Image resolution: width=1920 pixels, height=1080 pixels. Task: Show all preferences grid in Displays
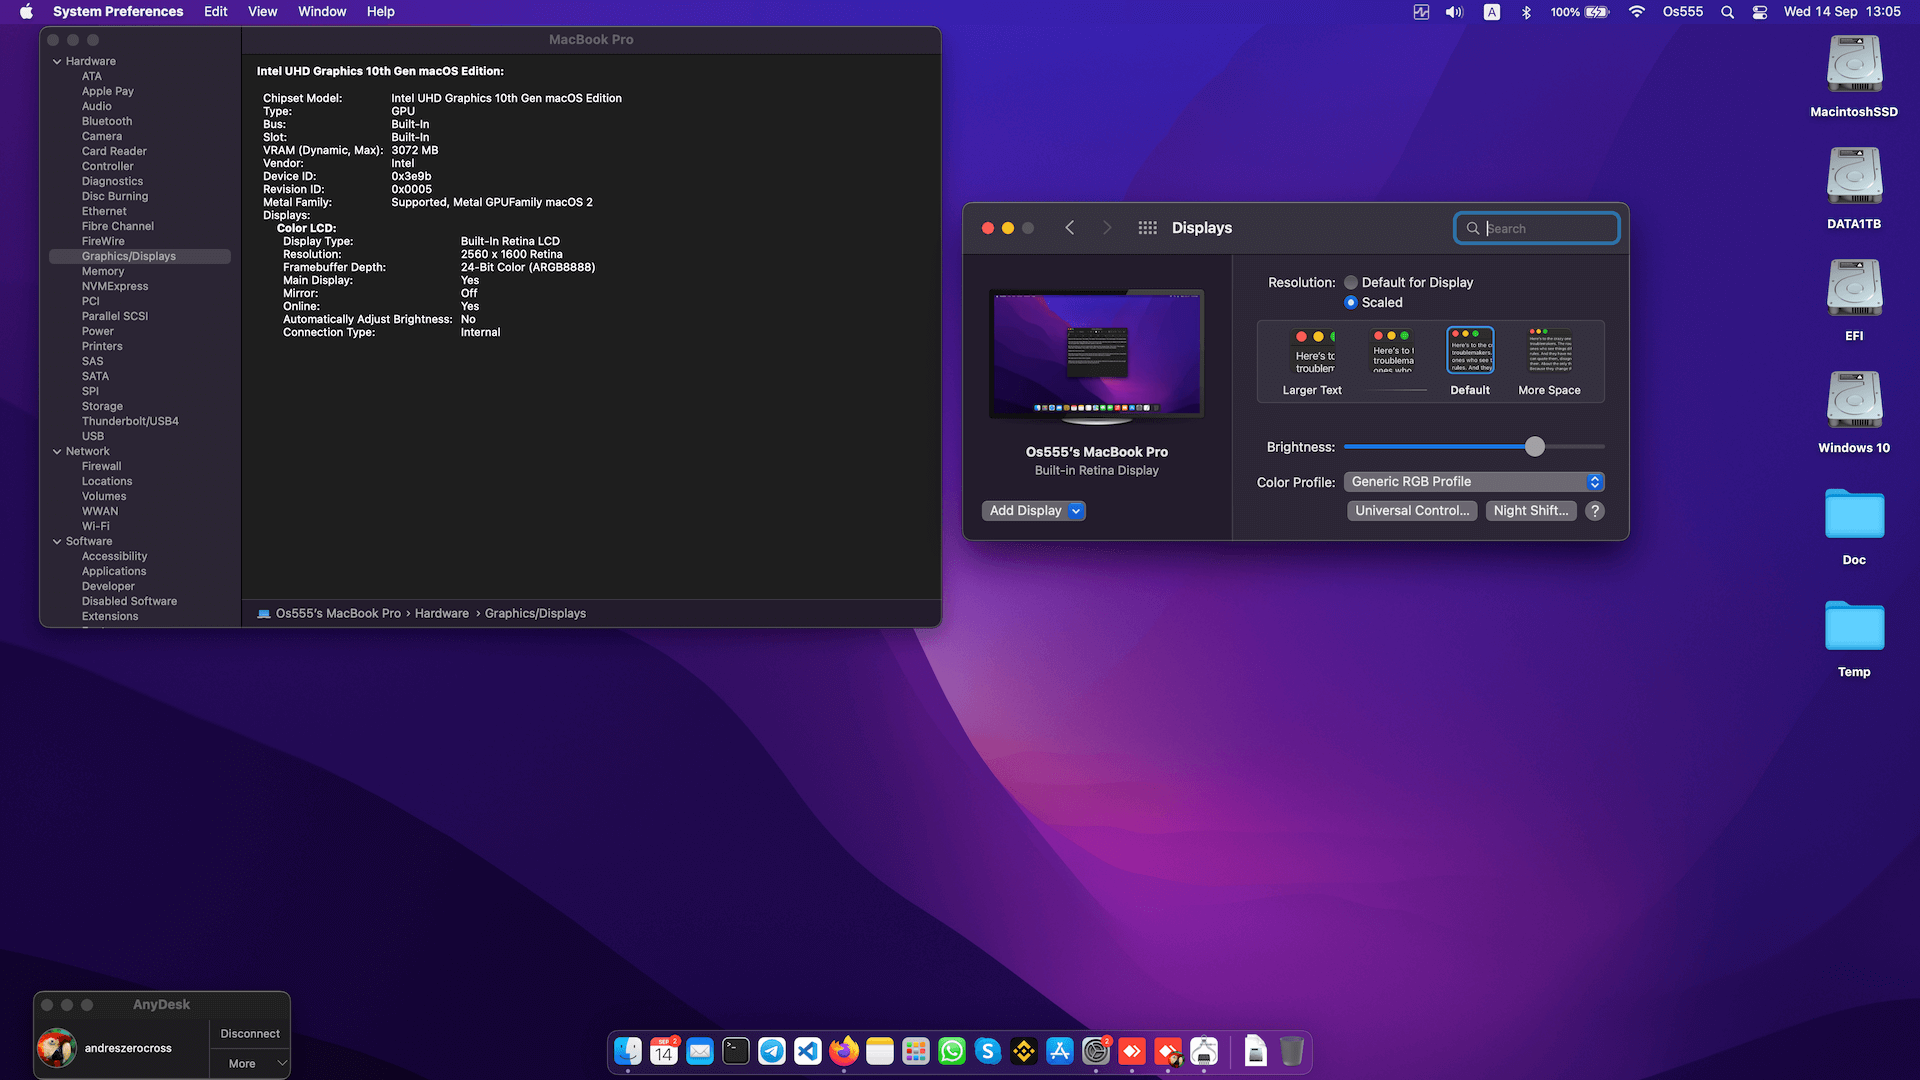point(1147,228)
